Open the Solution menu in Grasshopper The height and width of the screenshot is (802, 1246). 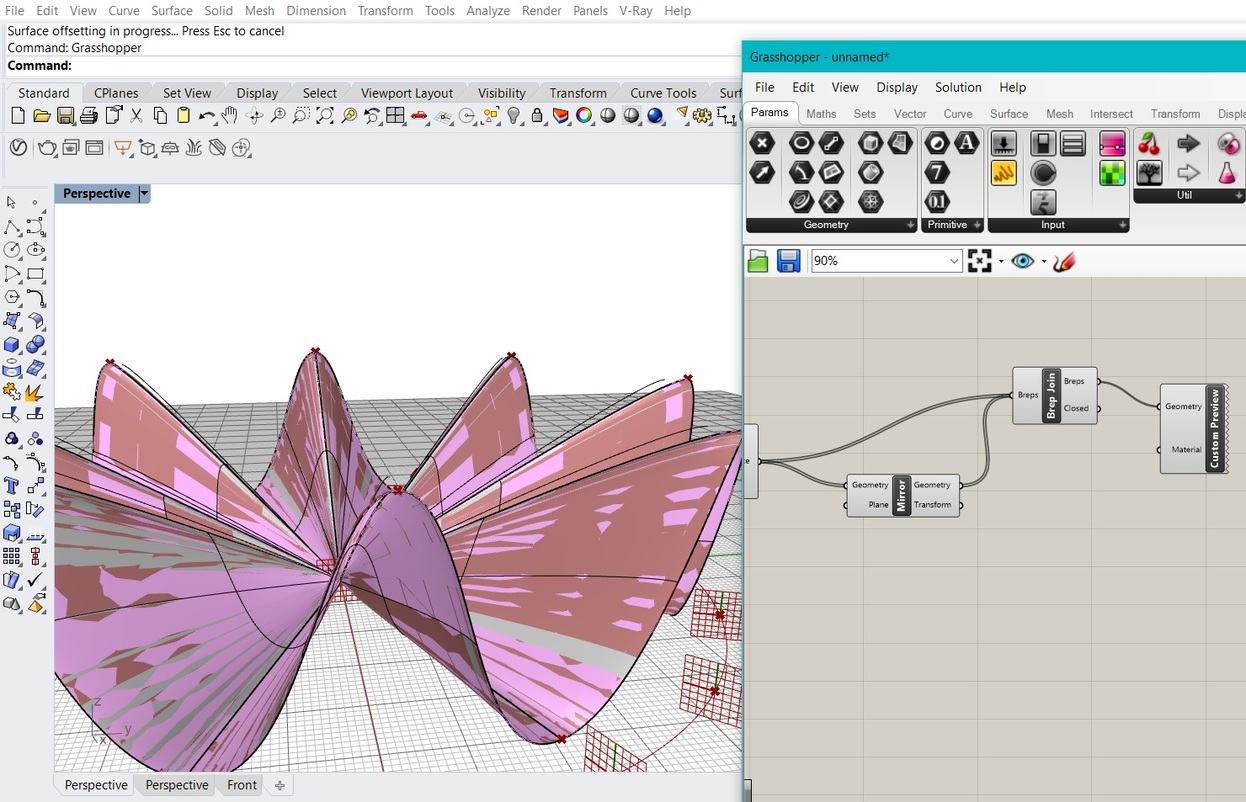(958, 87)
